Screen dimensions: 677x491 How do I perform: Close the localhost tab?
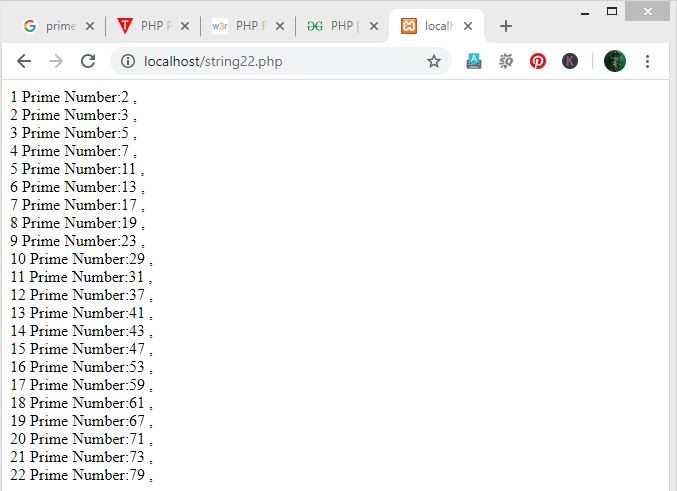468,26
